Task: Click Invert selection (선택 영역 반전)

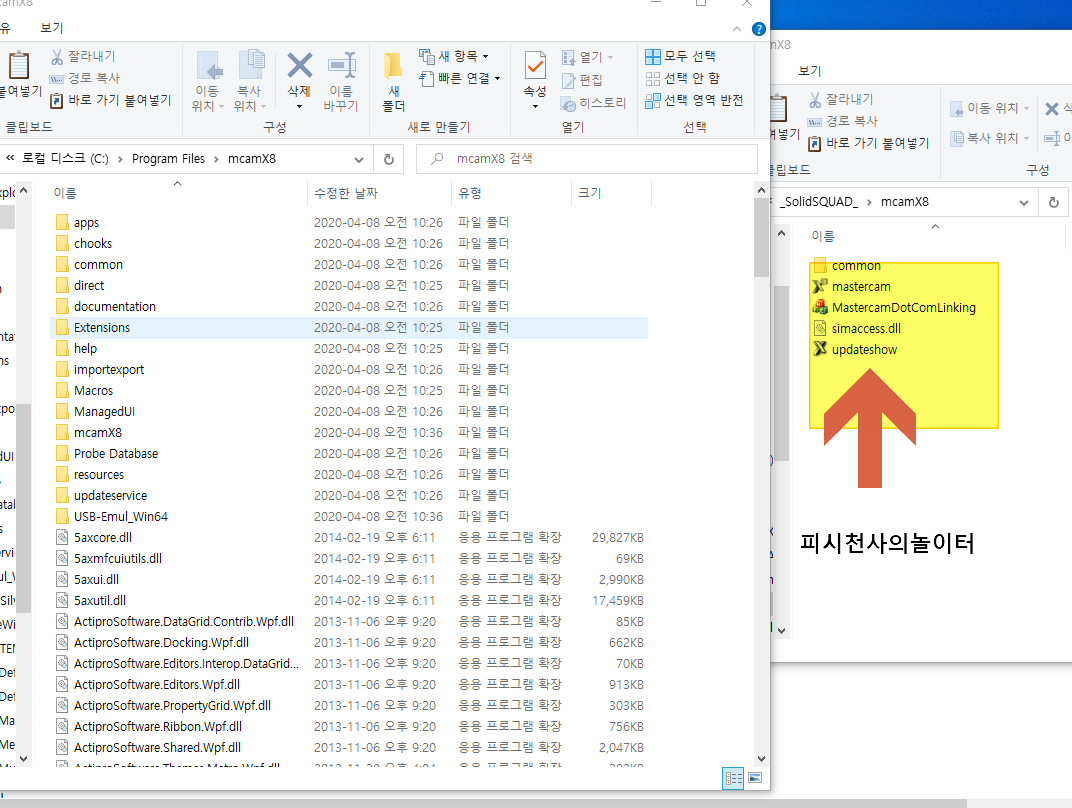Action: (694, 100)
